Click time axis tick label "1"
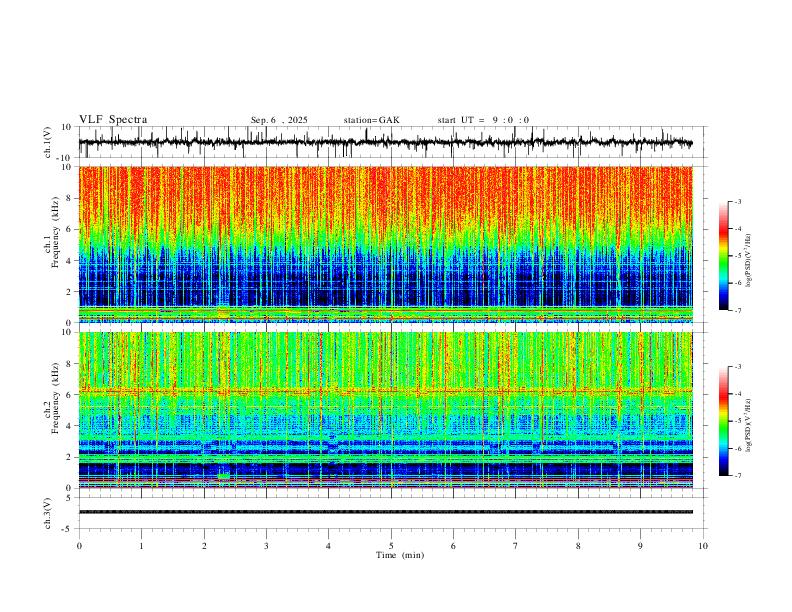792x612 pixels. pos(141,546)
